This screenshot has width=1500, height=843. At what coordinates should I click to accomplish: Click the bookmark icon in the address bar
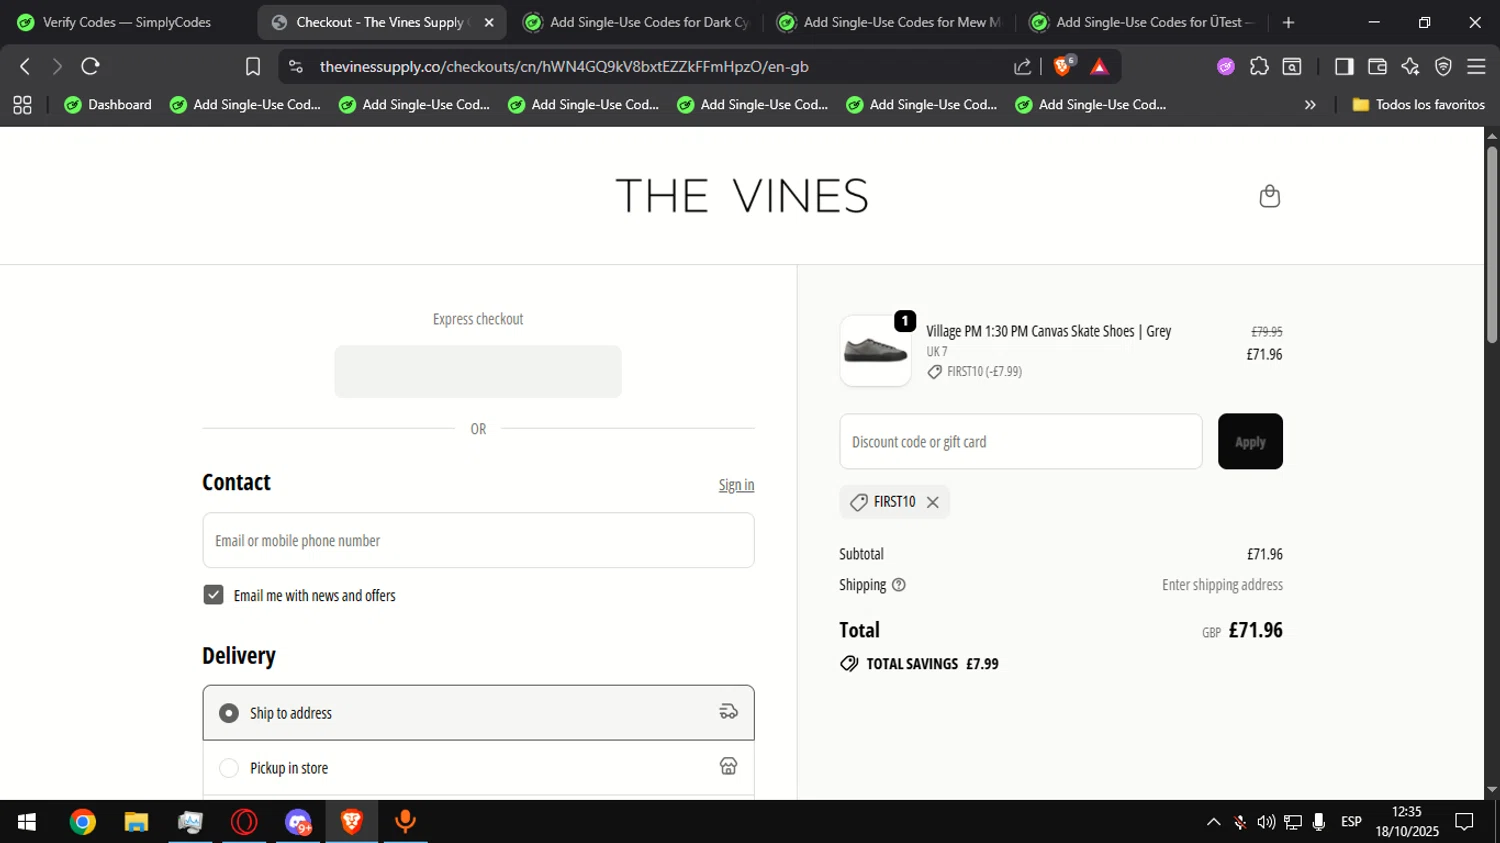253,66
